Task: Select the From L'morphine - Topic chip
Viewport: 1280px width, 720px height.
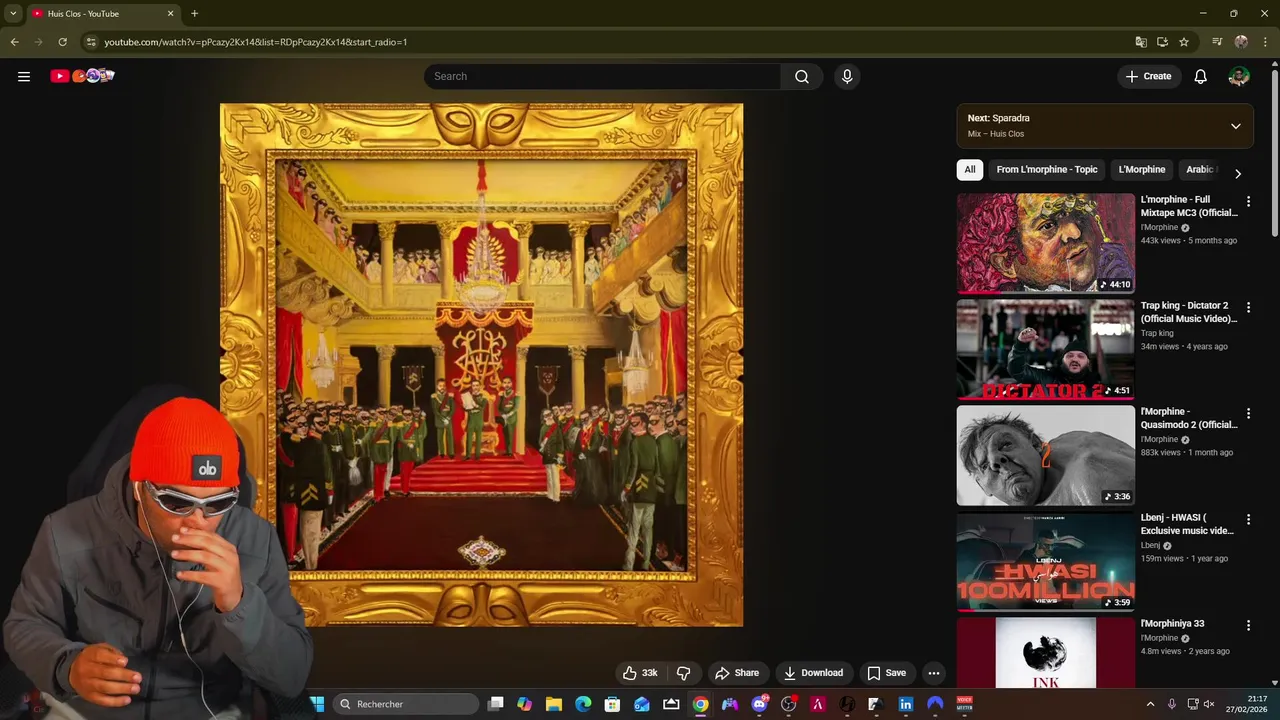Action: [1047, 169]
